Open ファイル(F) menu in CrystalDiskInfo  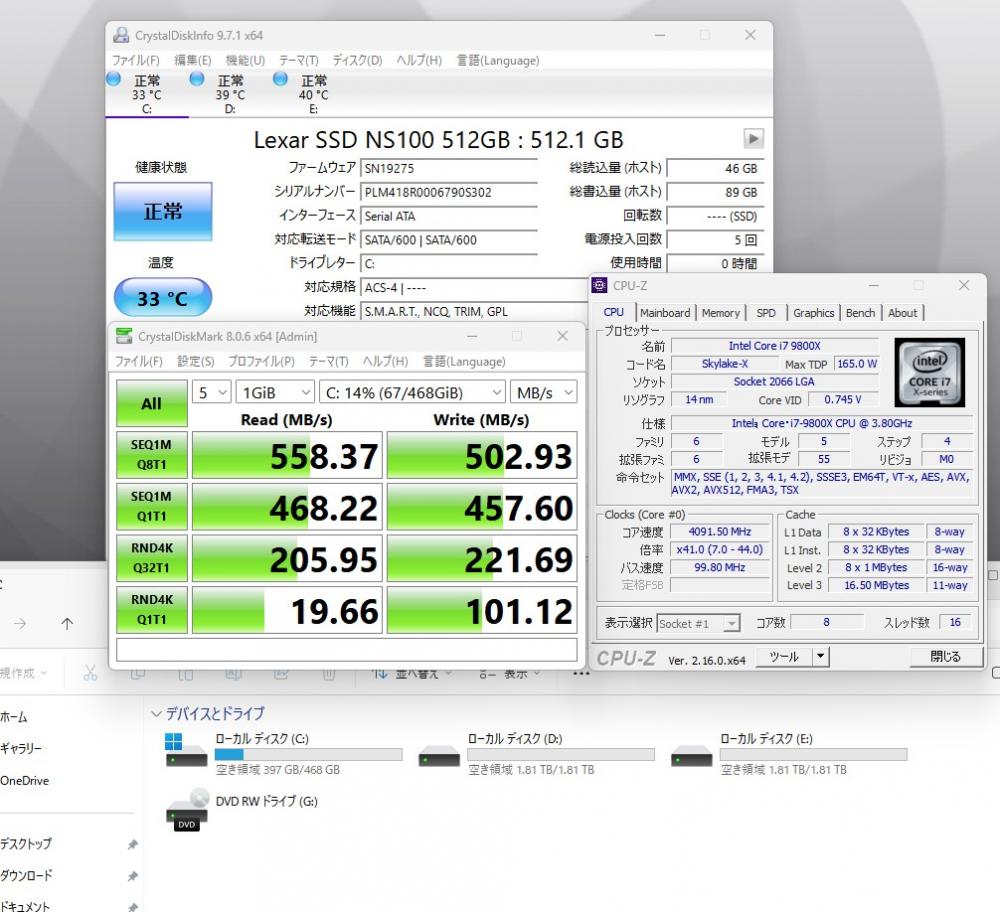coord(136,60)
